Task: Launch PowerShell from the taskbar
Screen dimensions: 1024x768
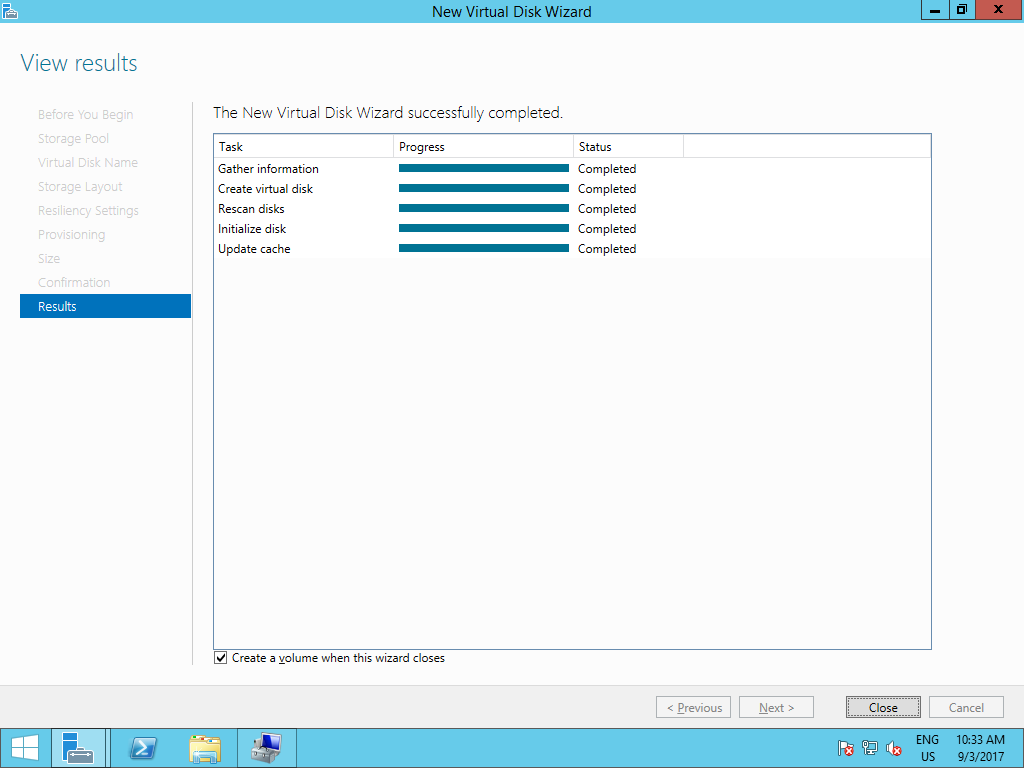Action: [x=142, y=747]
